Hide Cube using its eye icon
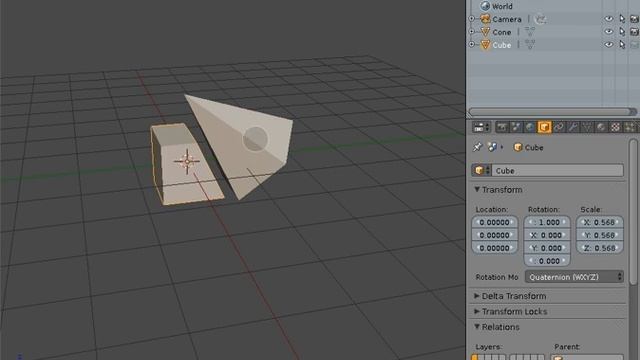Screen dimensions: 640x360 [609, 44]
